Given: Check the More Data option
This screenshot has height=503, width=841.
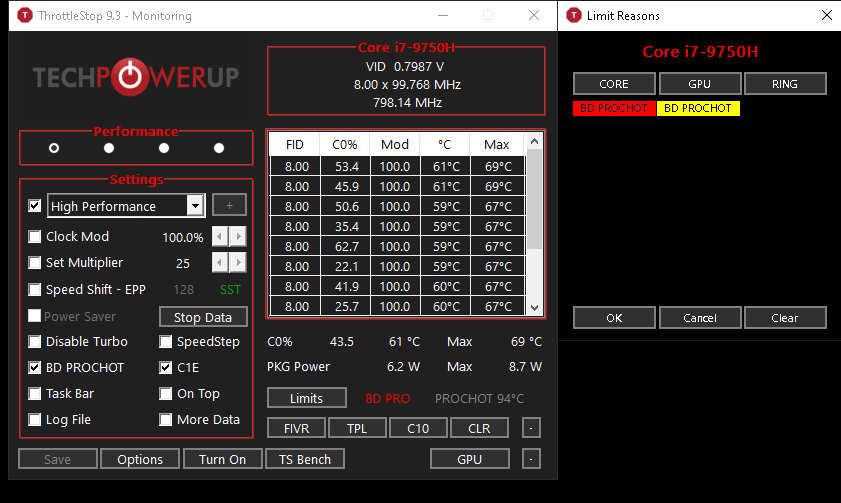Looking at the screenshot, I should 165,419.
